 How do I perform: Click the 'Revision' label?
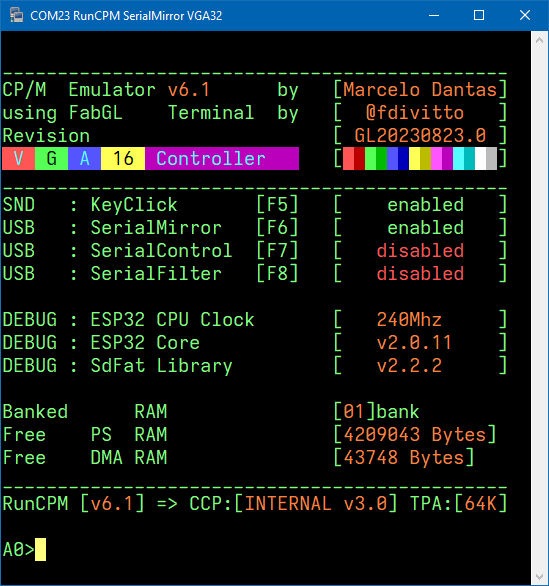[46, 135]
